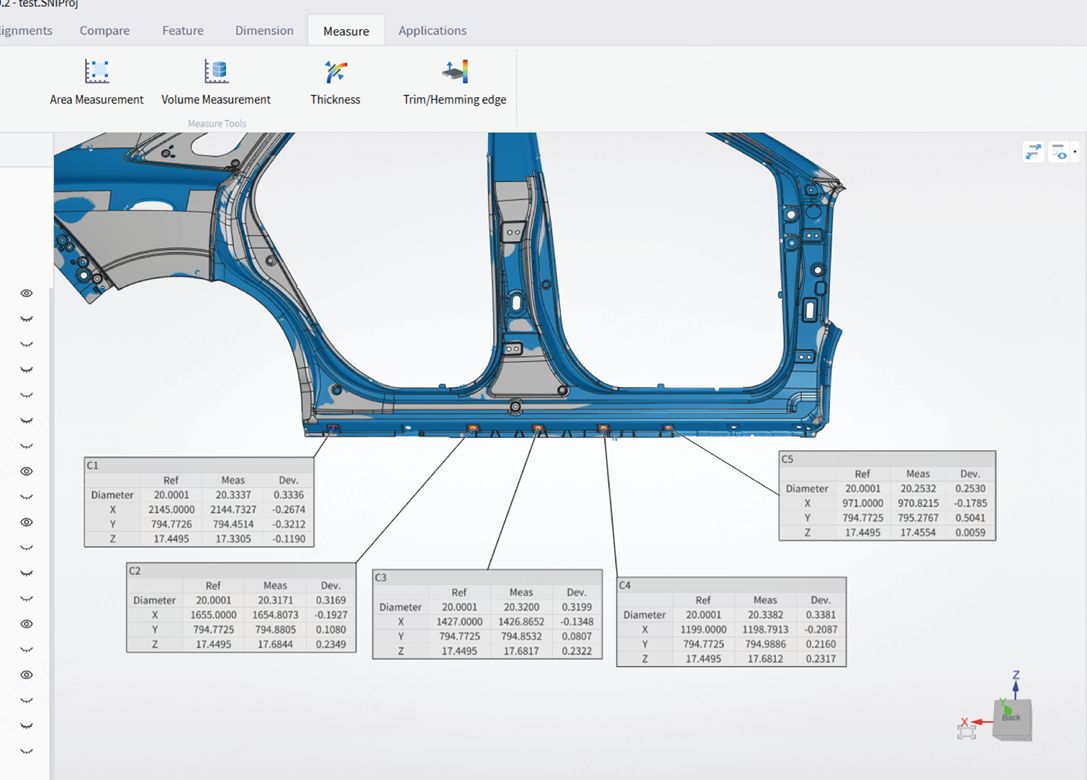Toggle the topmost open eye in the sidebar
The height and width of the screenshot is (780, 1087).
26,293
